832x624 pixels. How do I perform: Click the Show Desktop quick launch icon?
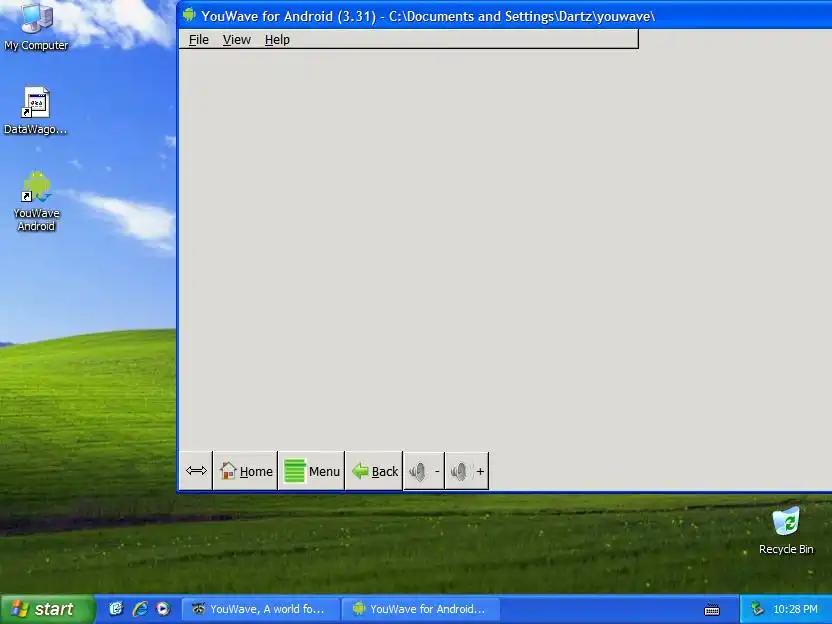click(x=116, y=609)
